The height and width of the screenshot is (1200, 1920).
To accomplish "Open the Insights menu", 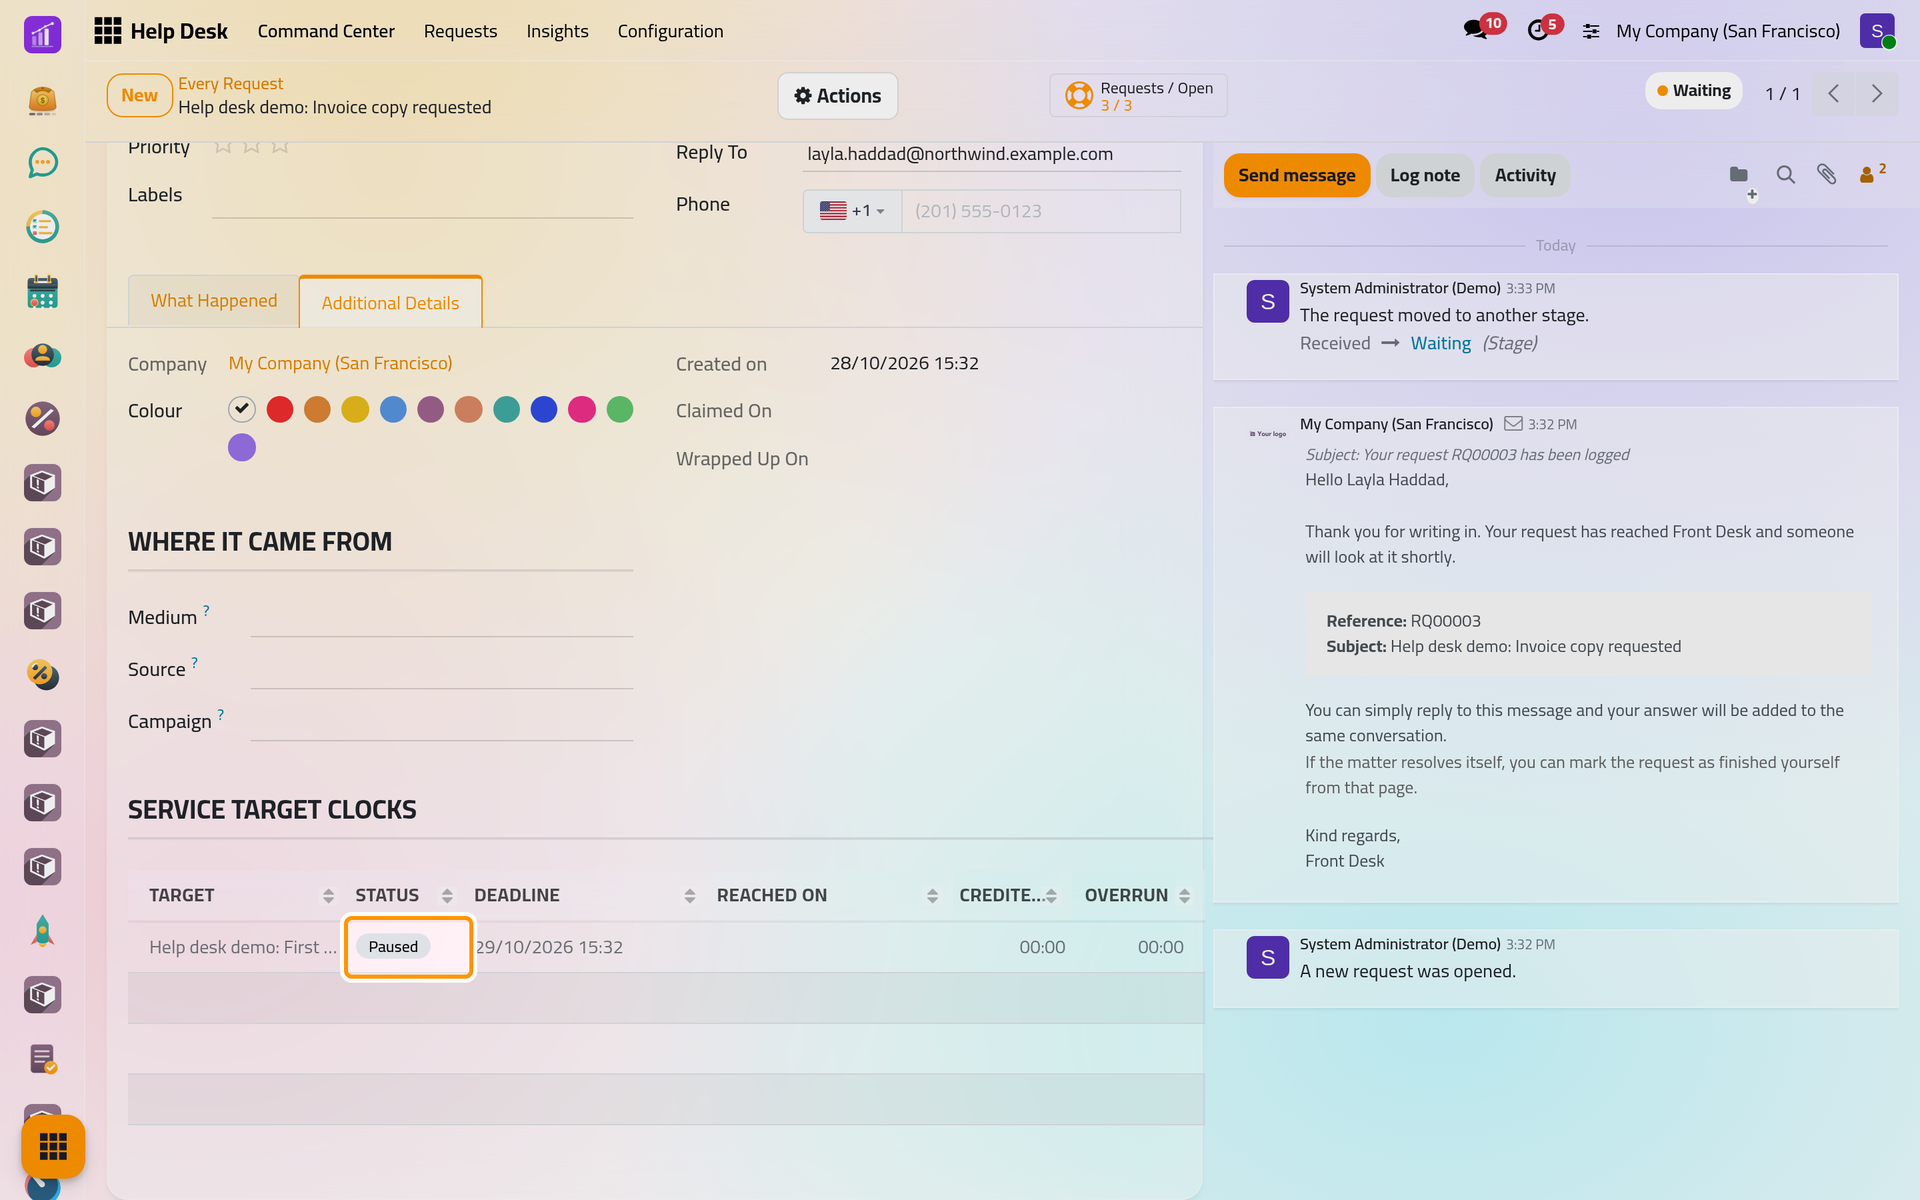I will (557, 31).
